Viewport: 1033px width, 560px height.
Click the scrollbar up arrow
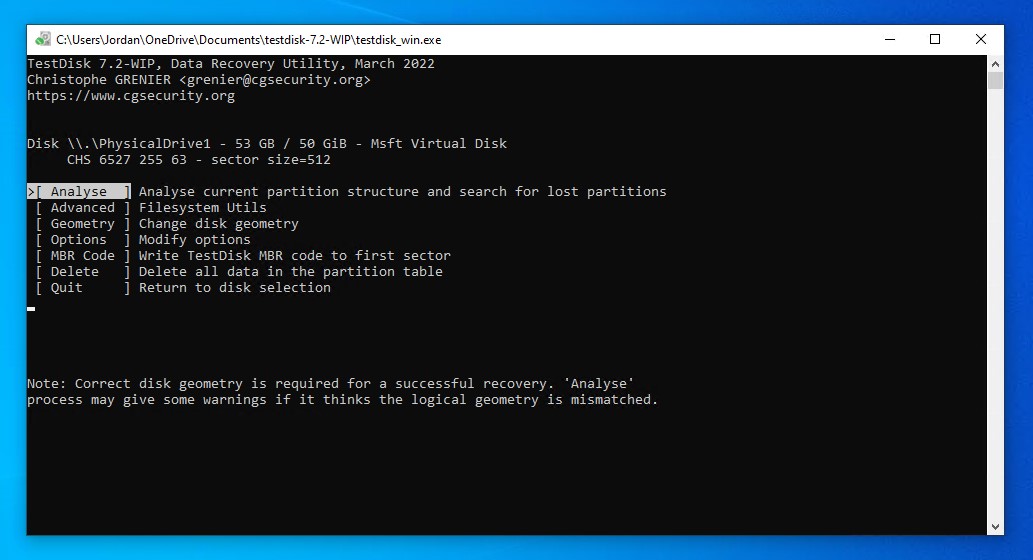995,64
